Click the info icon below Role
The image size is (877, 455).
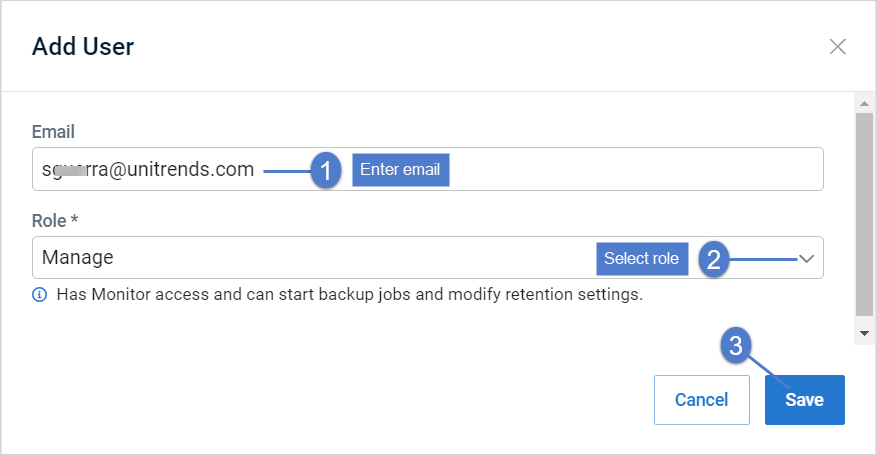point(39,294)
